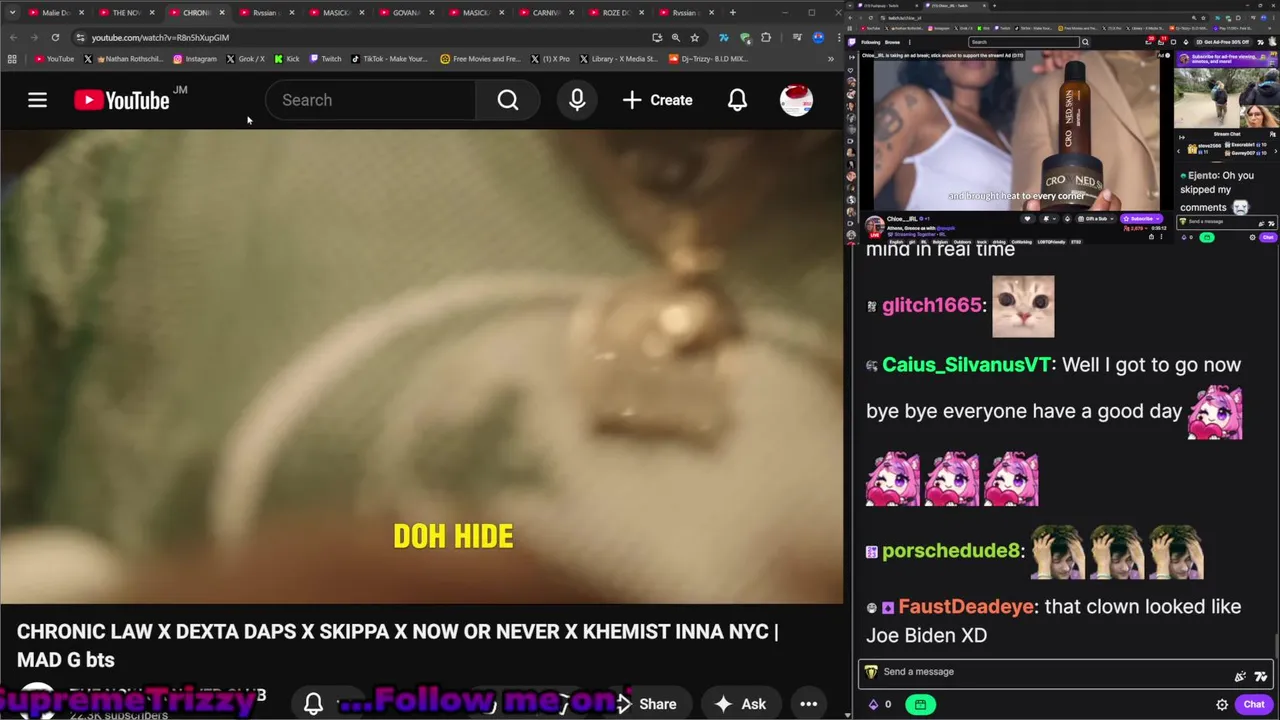Open the Gift a Sub dropdown
The image size is (1280, 720).
pyautogui.click(x=1096, y=219)
